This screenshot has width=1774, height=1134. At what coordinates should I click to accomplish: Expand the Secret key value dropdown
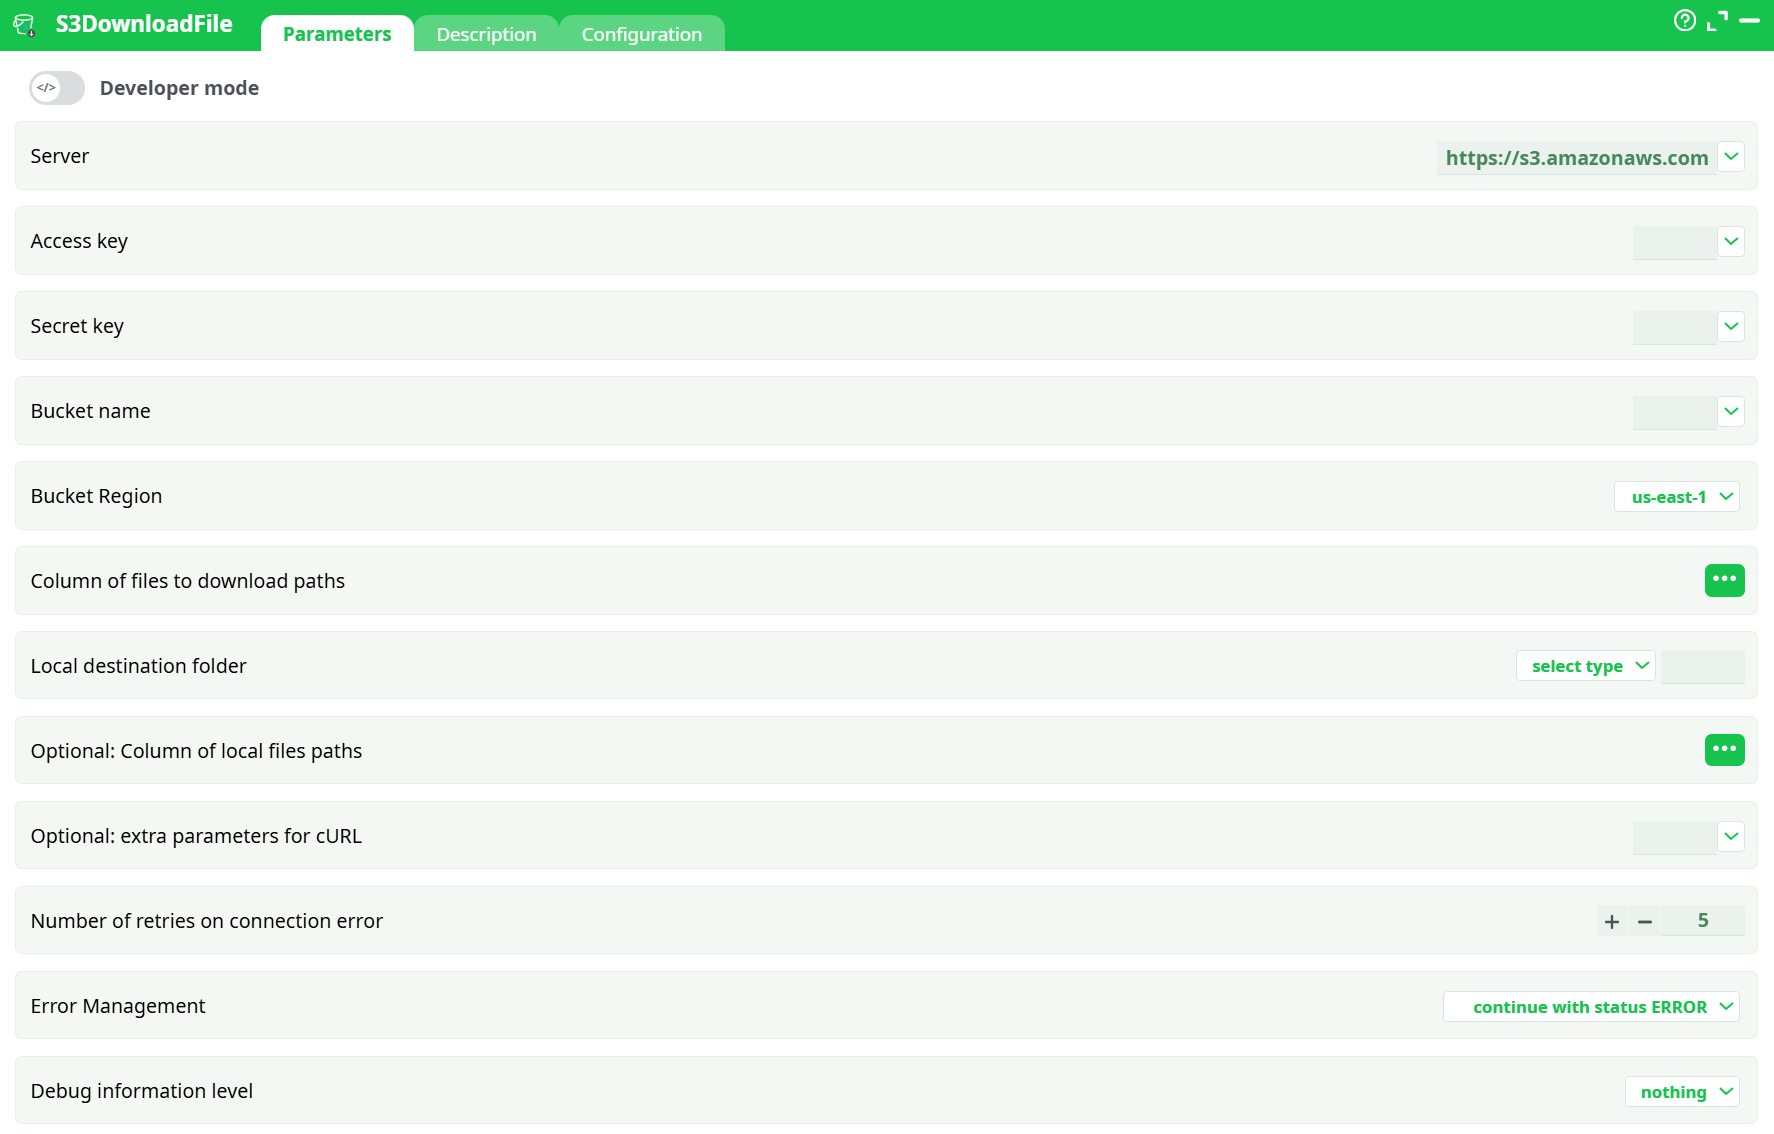click(x=1731, y=327)
